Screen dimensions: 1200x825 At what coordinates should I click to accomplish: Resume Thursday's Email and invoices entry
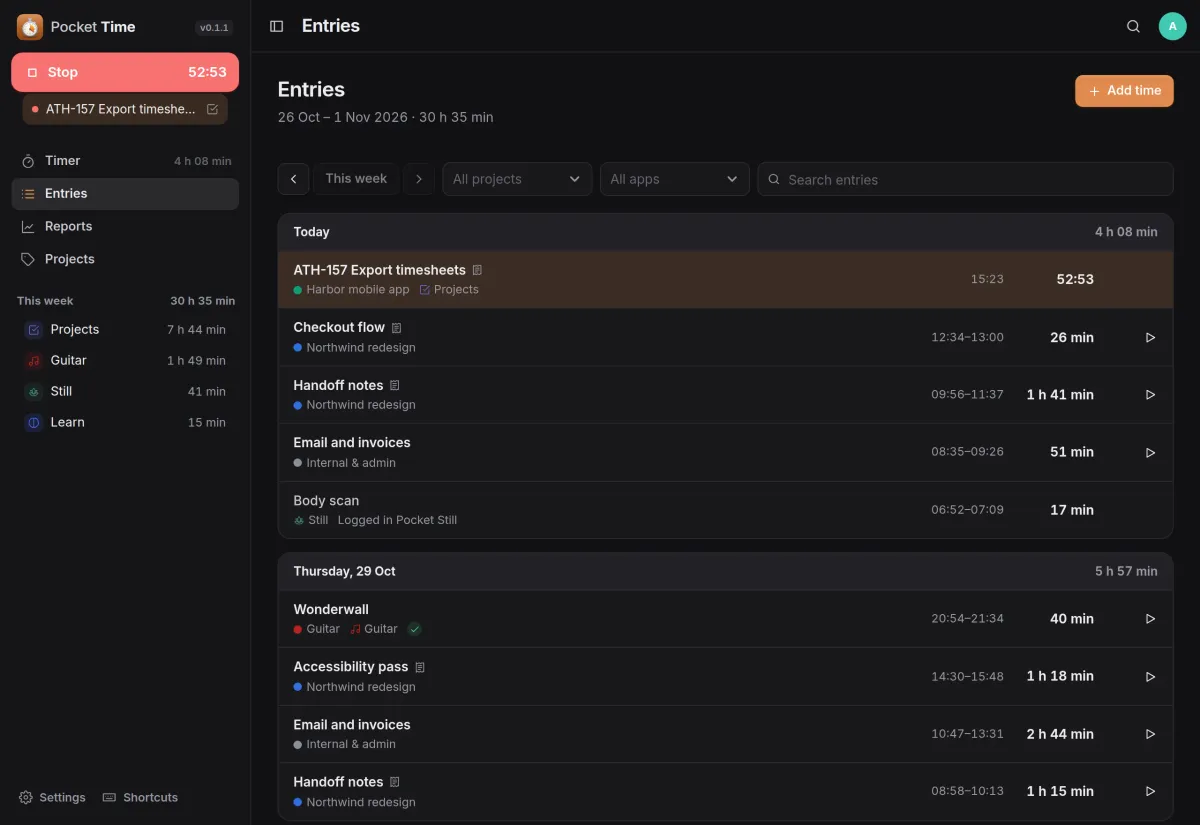[1150, 734]
